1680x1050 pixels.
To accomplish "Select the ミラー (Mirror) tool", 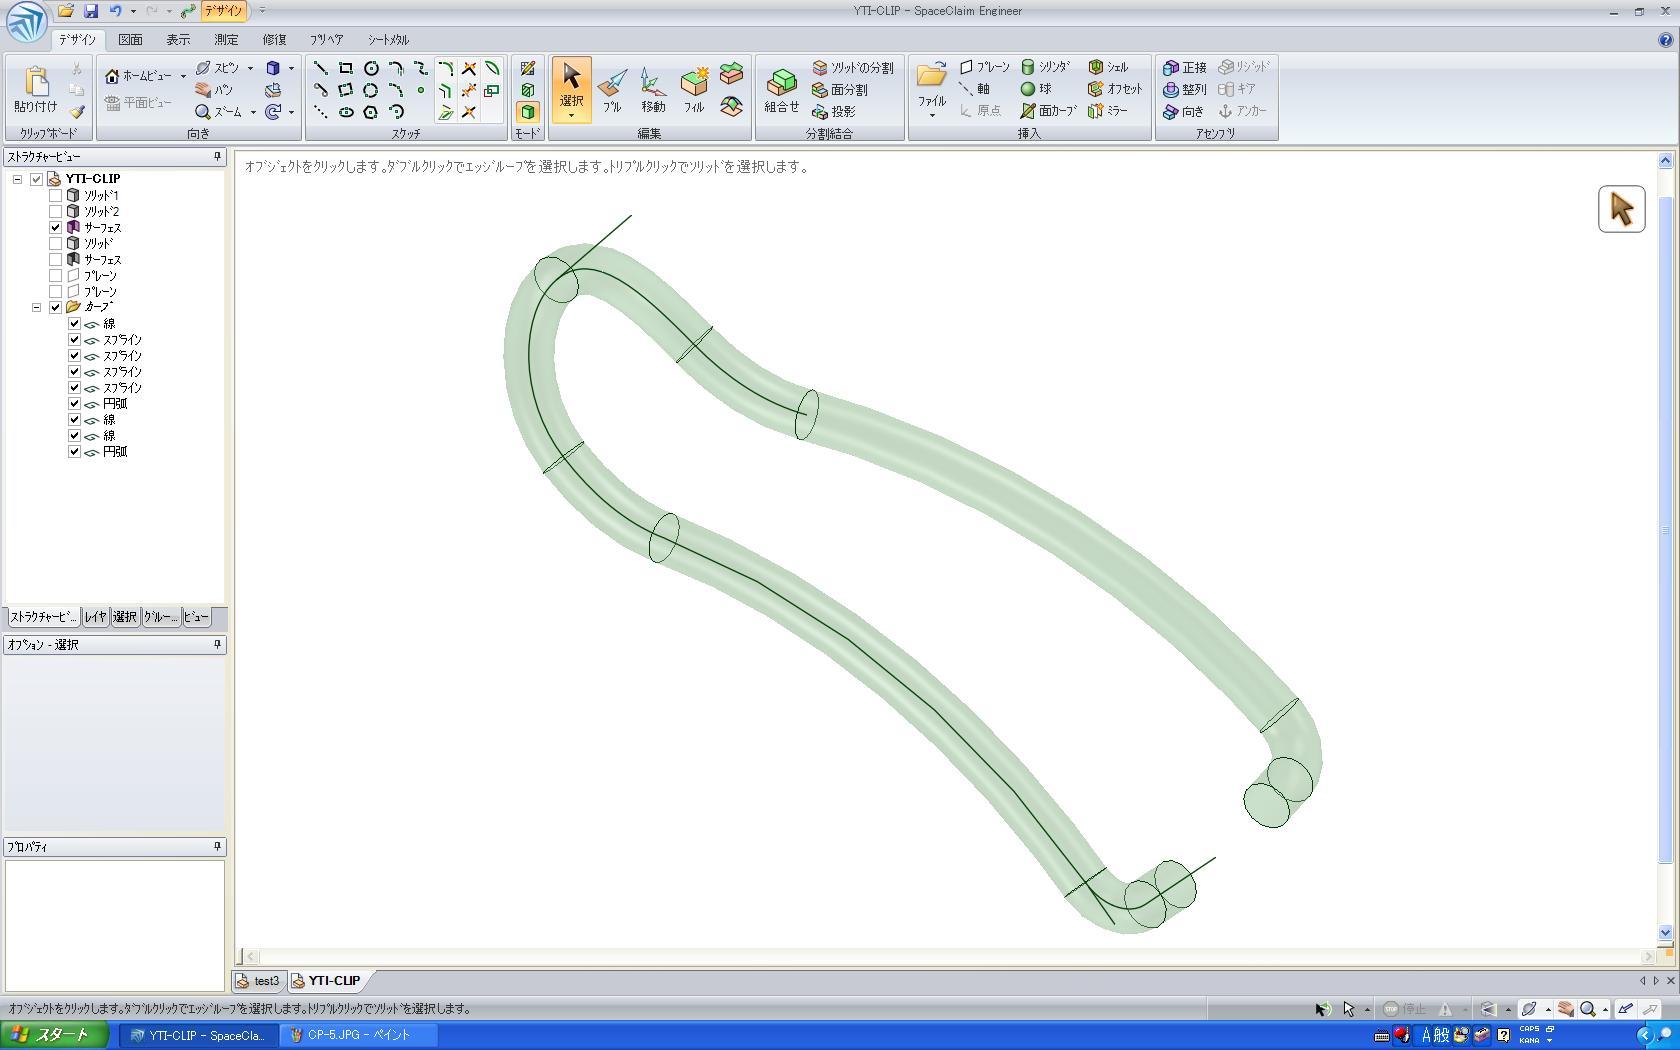I will click(1108, 111).
